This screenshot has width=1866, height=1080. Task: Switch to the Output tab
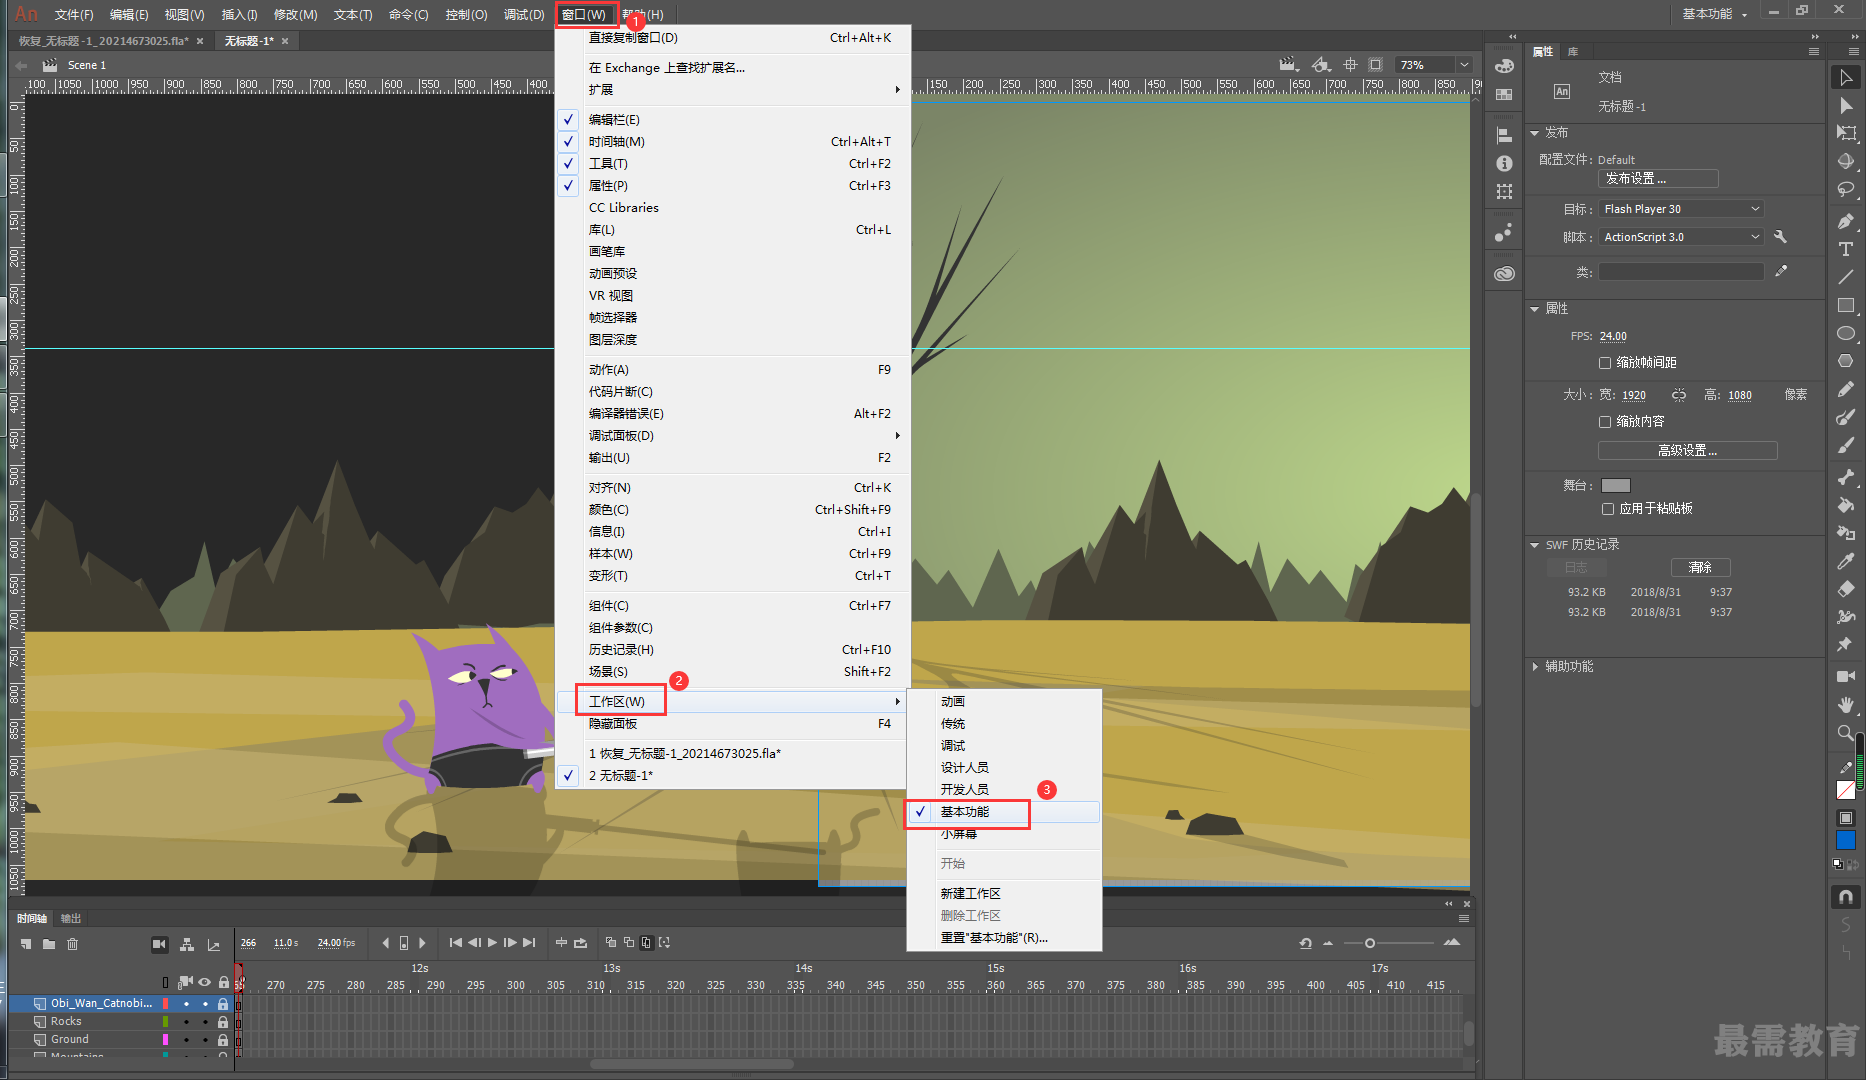point(71,918)
